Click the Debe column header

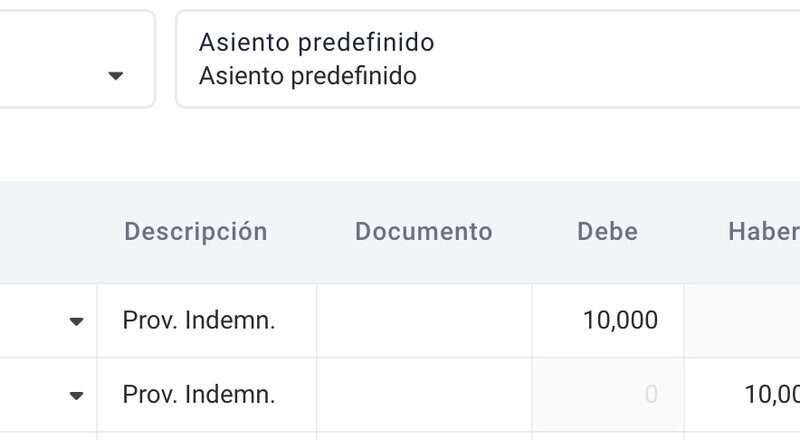tap(607, 231)
